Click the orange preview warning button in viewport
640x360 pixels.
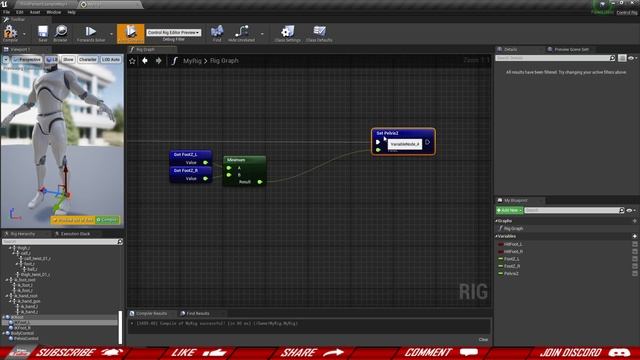click(x=73, y=220)
